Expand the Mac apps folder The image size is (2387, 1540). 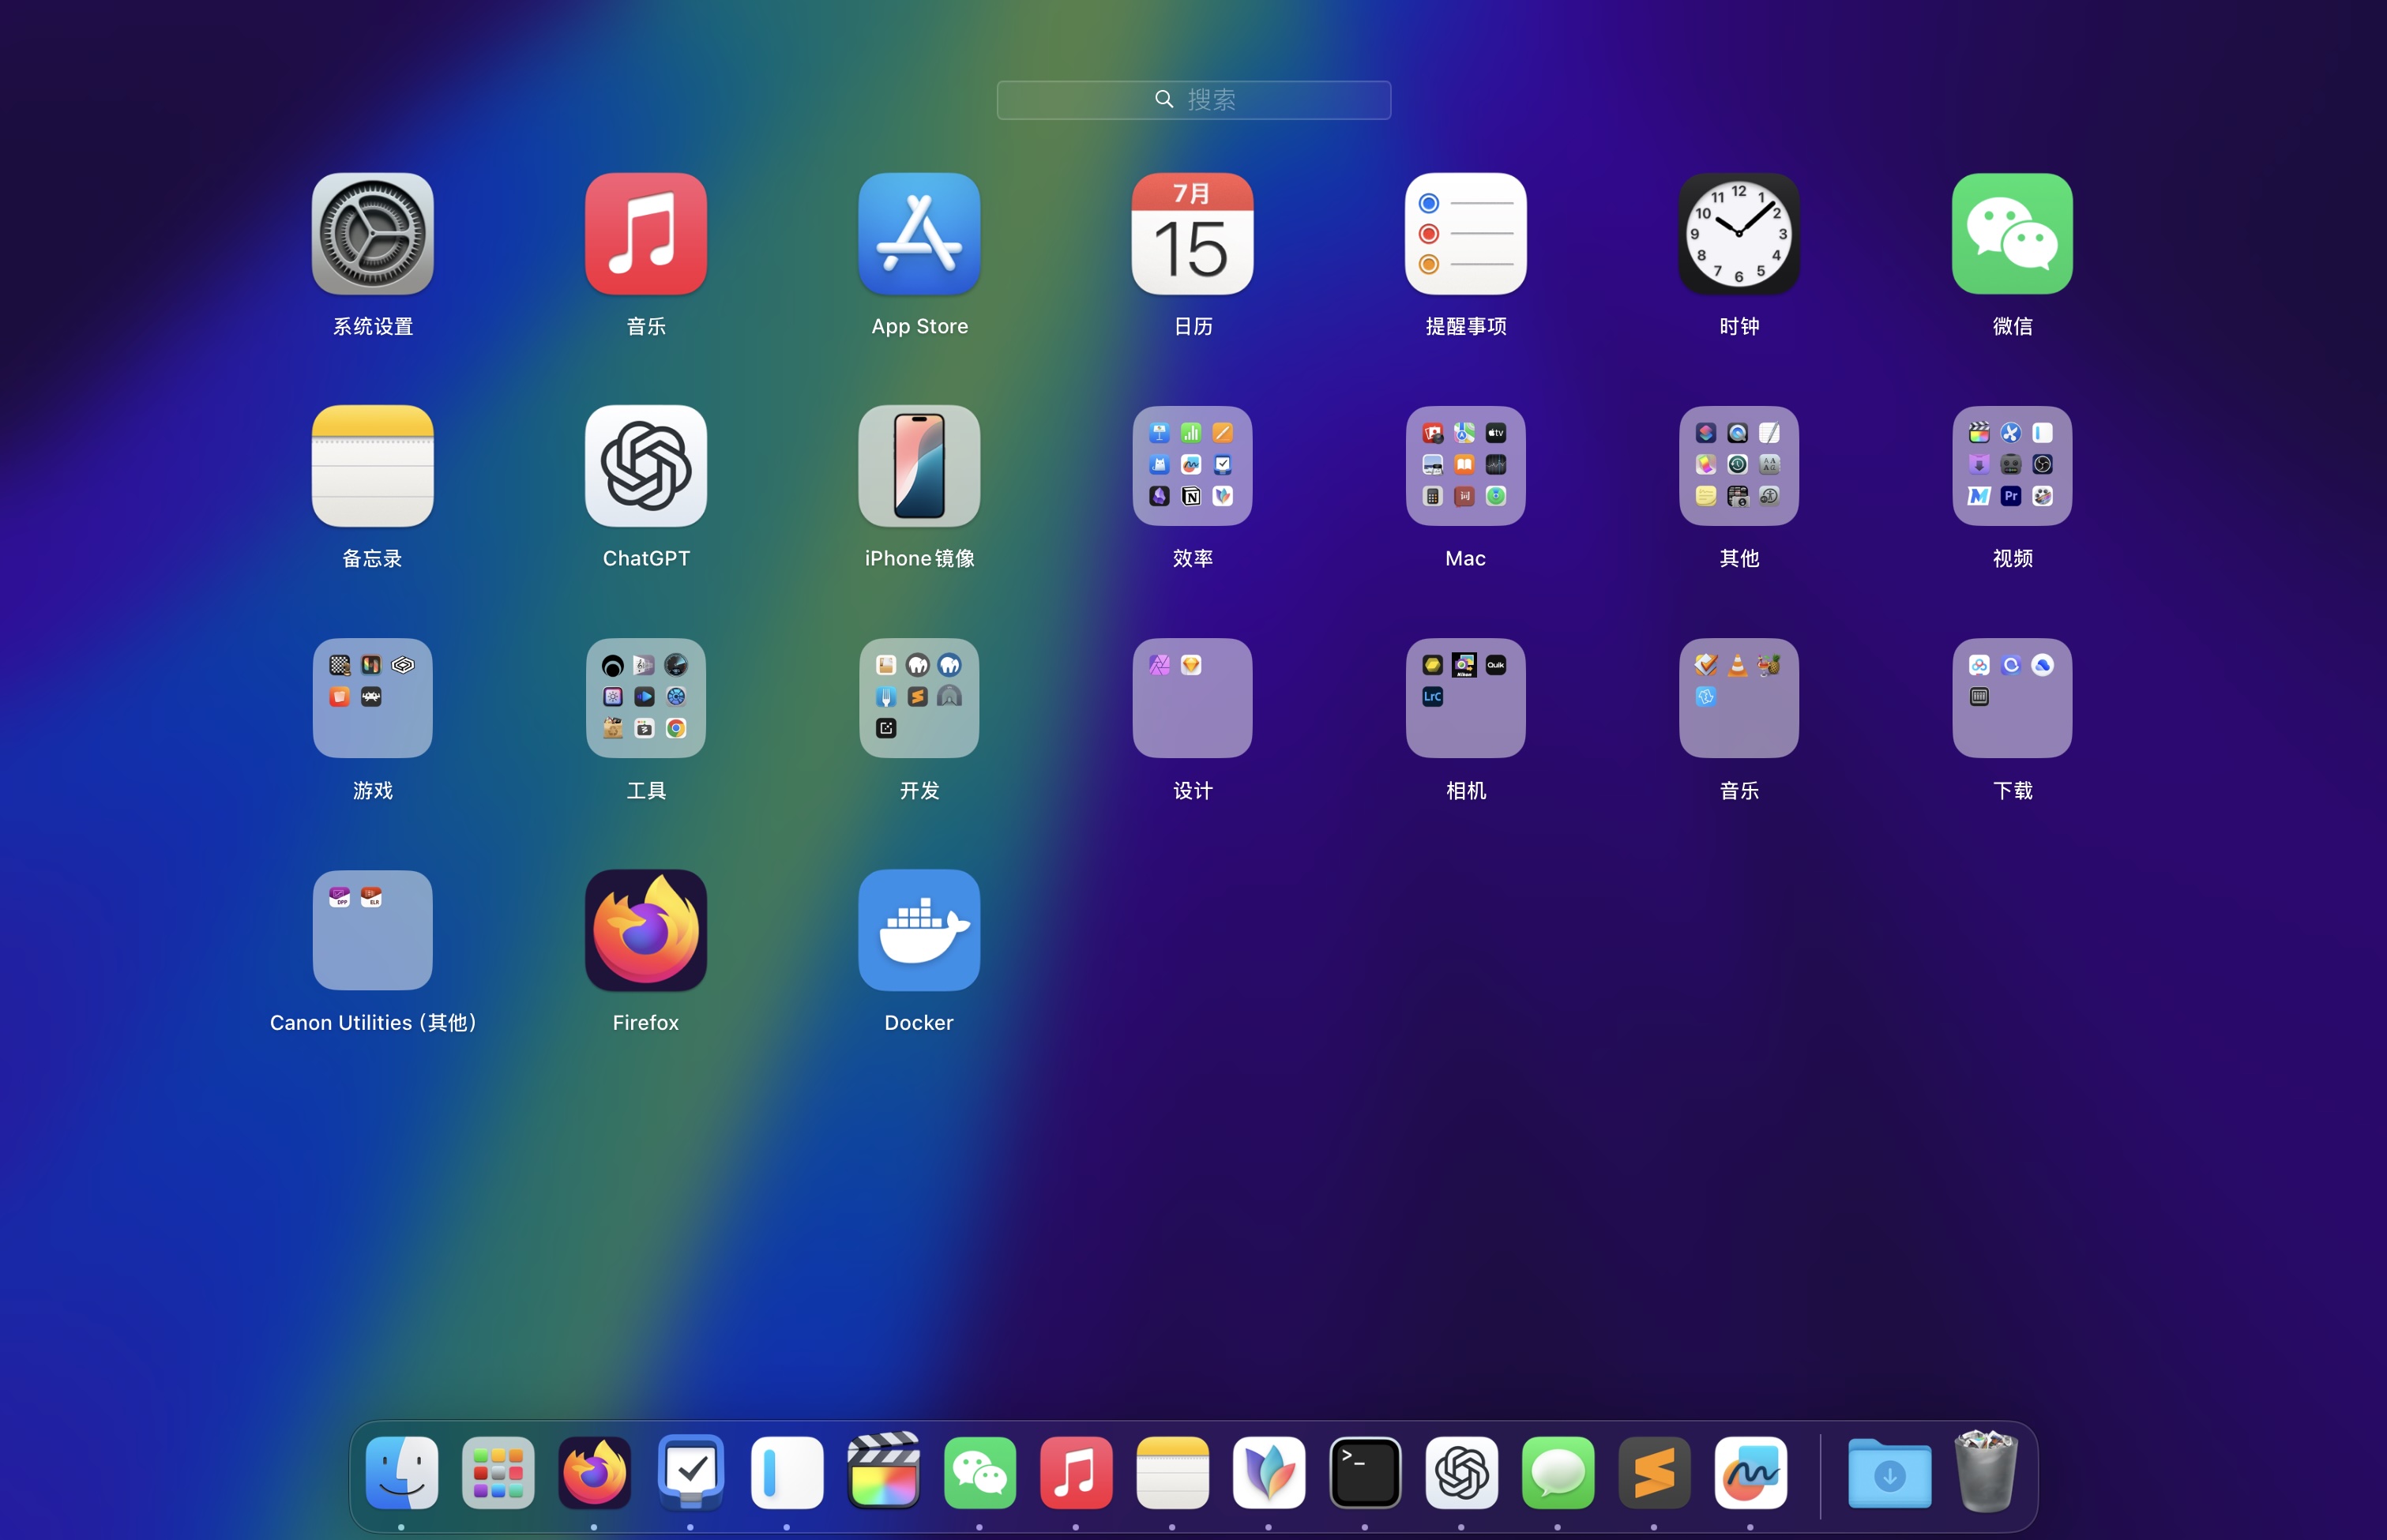pos(1465,466)
